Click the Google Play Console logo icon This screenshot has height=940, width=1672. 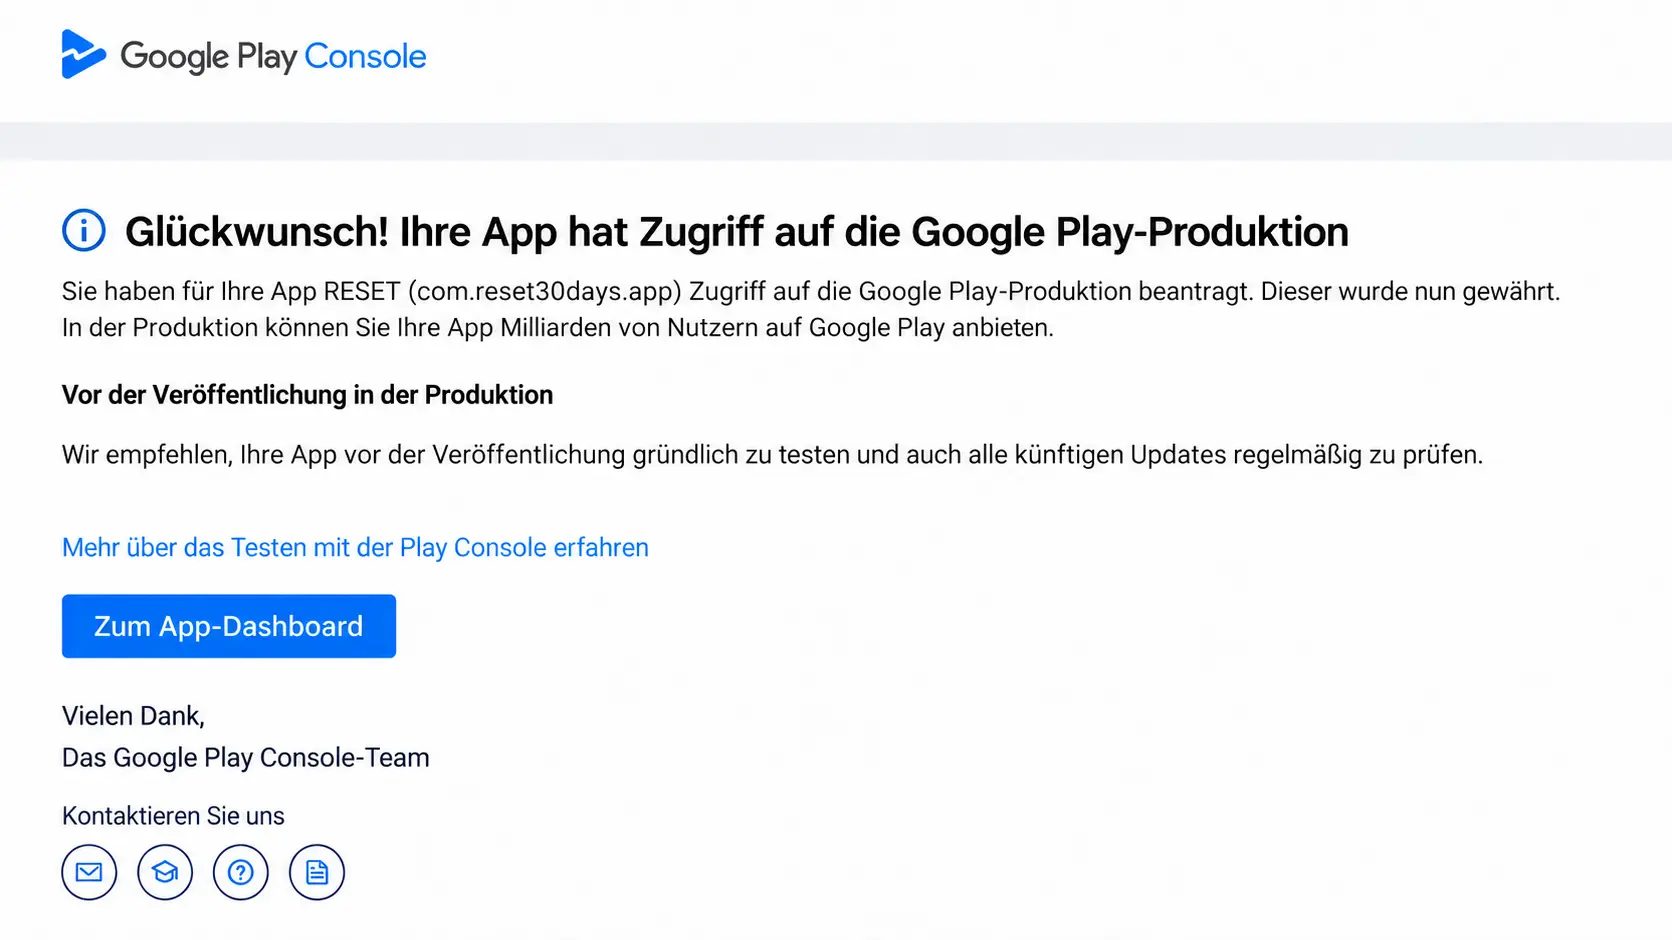coord(83,54)
